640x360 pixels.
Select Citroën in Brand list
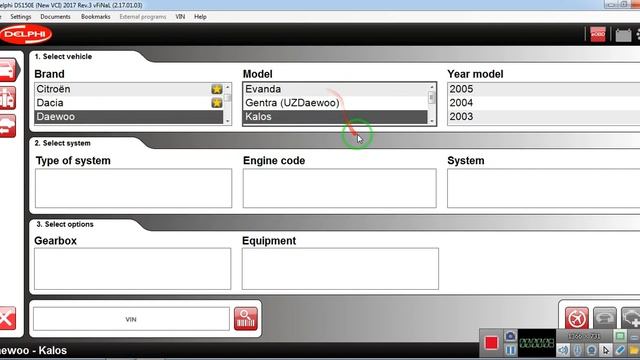click(x=129, y=89)
